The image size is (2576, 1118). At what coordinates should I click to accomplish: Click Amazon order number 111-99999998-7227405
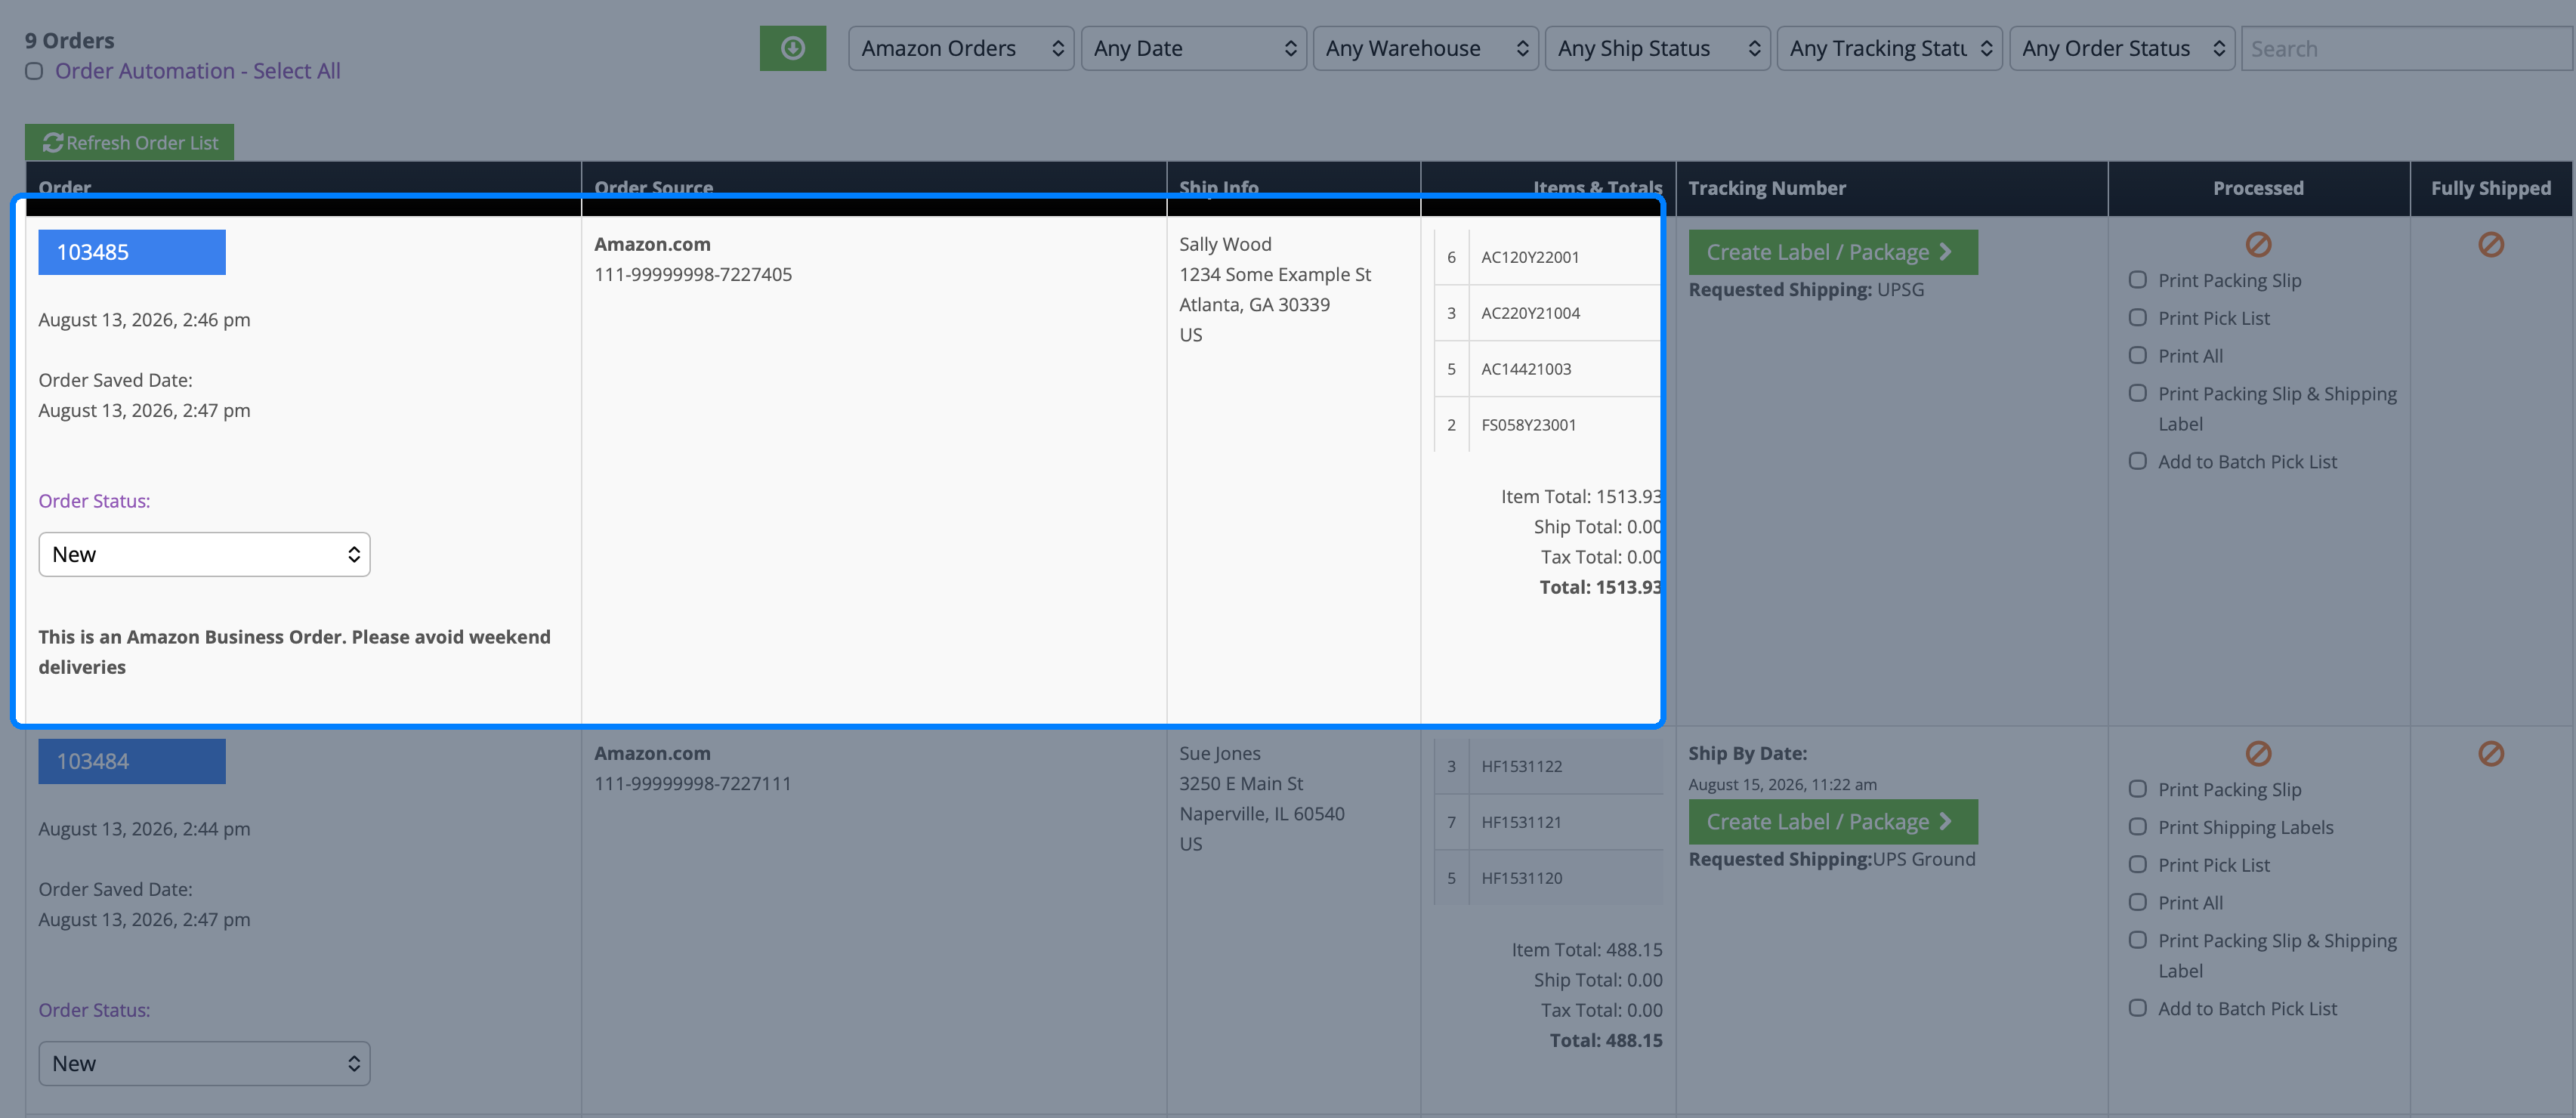(693, 274)
